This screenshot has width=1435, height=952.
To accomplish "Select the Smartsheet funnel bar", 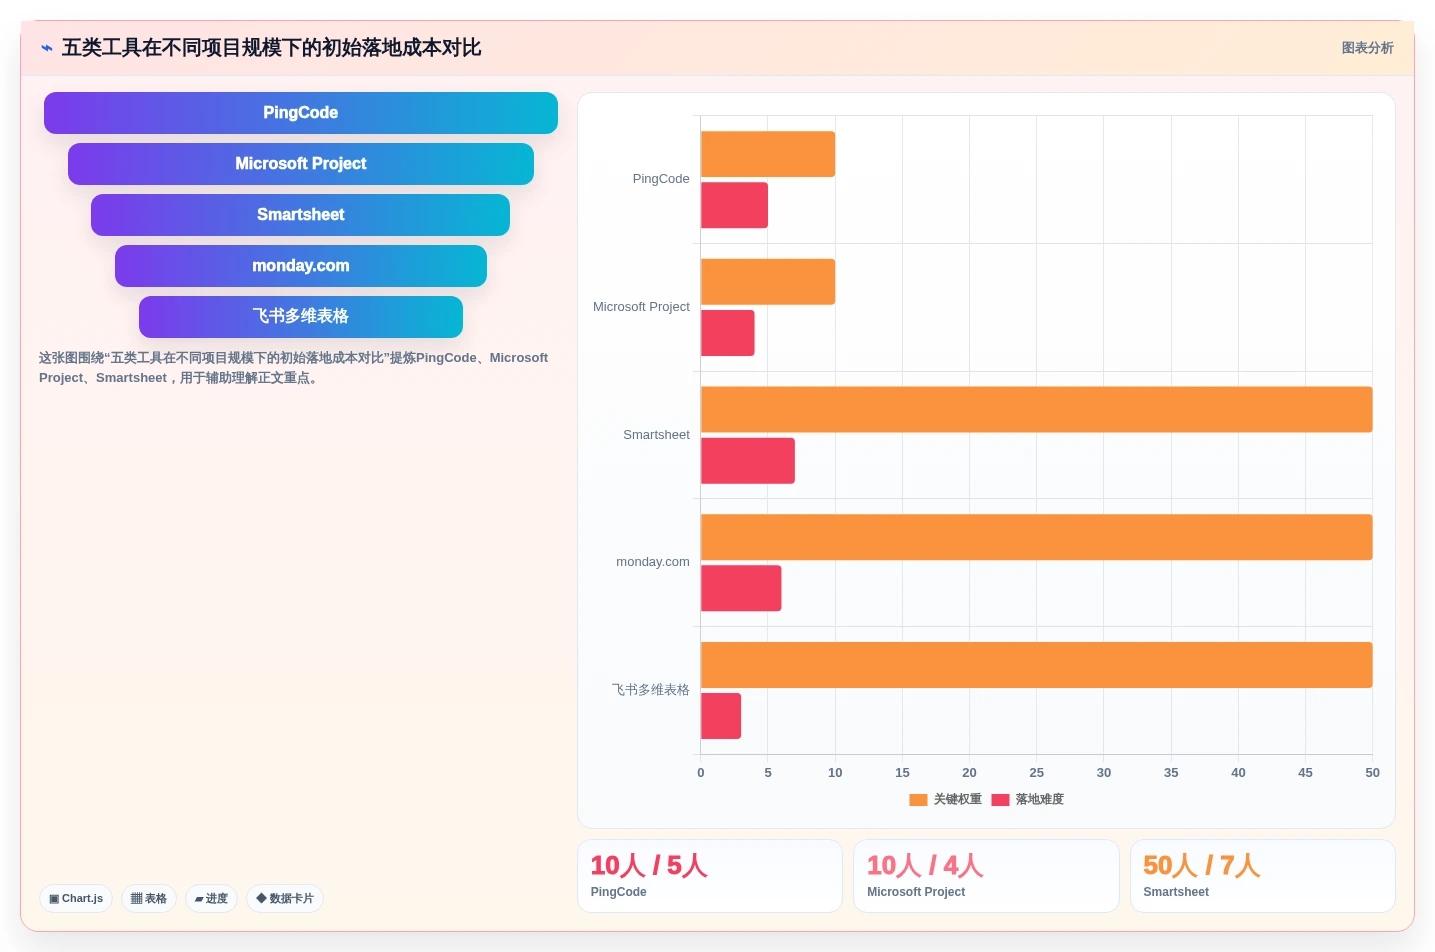I will tap(301, 215).
